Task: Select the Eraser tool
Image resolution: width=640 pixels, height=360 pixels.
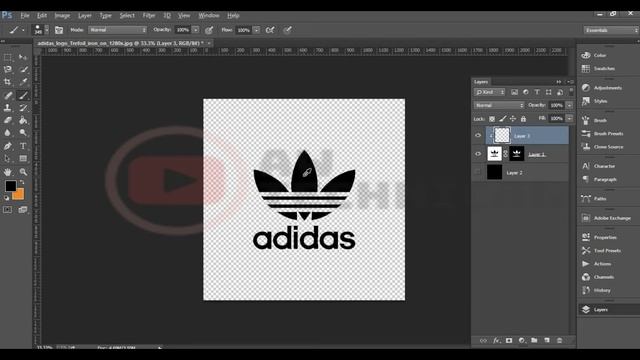Action: 7,120
